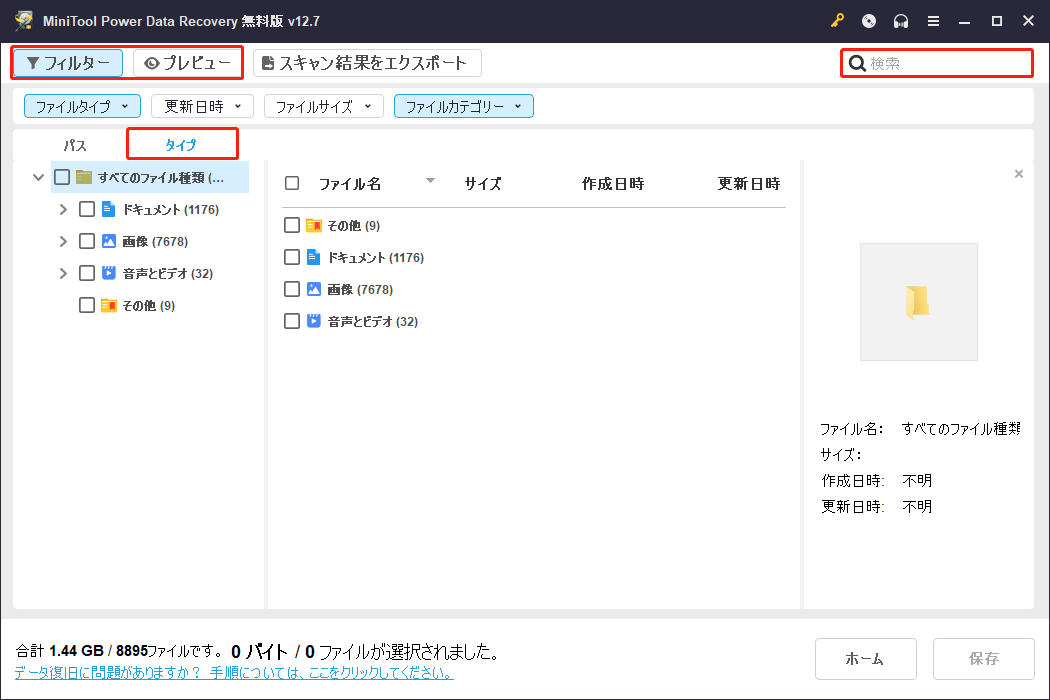Click the license key icon in title bar
Image resolution: width=1050 pixels, height=700 pixels.
tap(837, 20)
